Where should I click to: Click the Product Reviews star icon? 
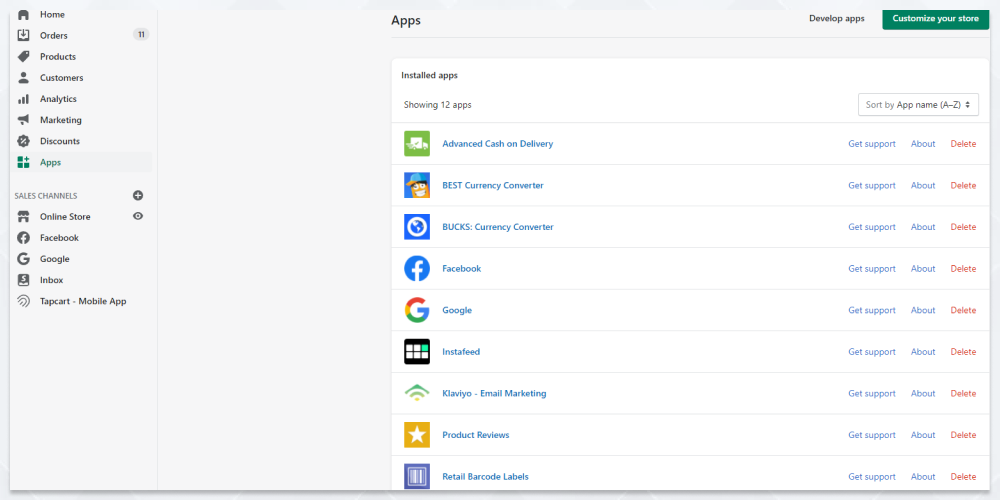pos(416,435)
